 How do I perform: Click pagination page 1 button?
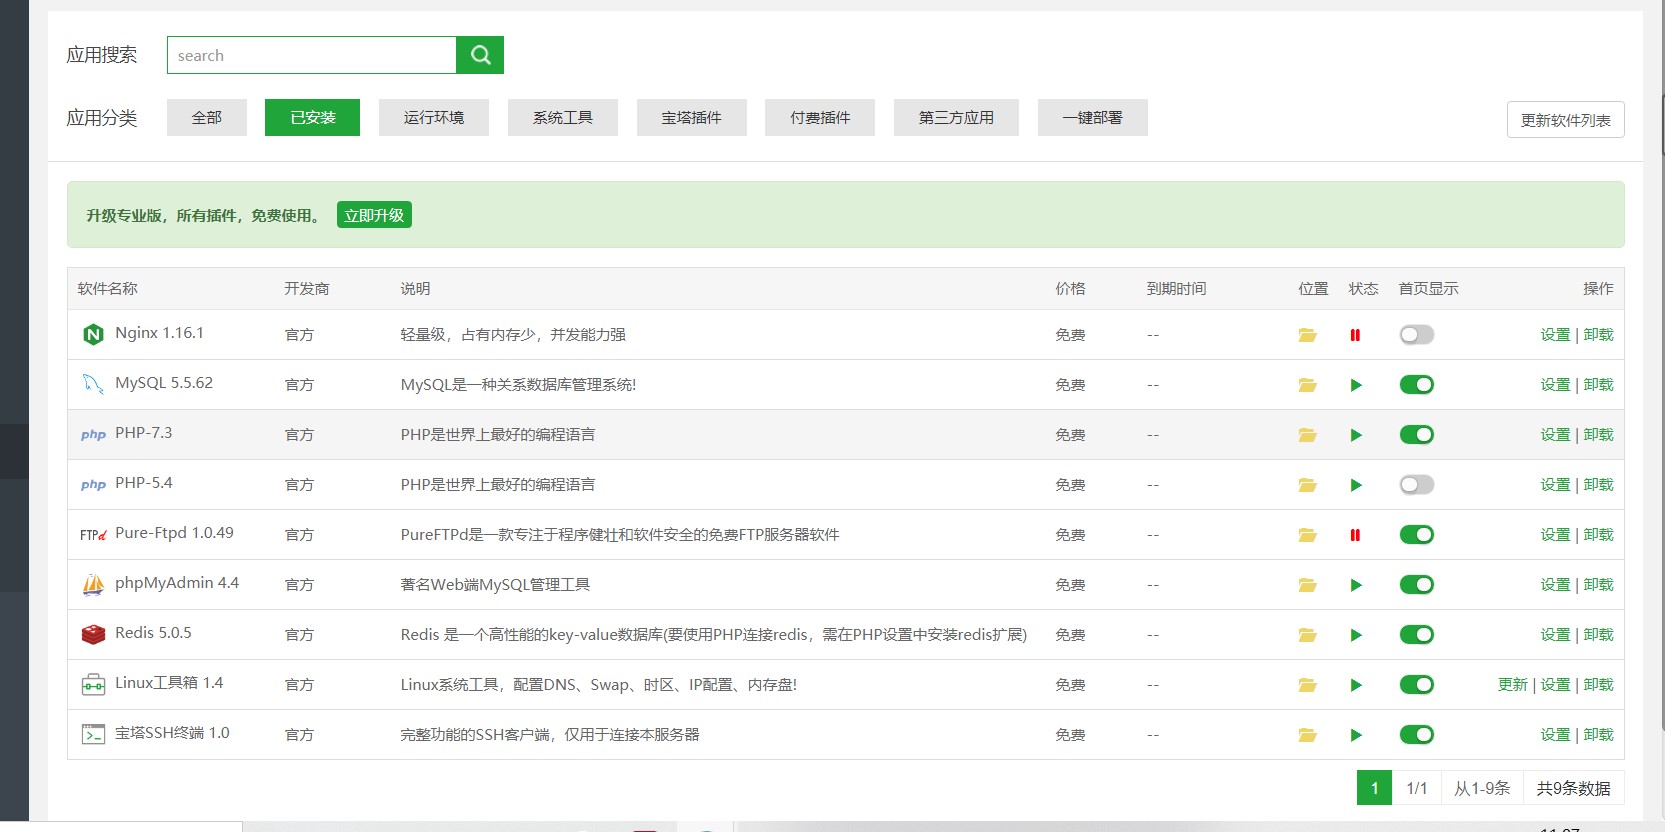coord(1374,788)
